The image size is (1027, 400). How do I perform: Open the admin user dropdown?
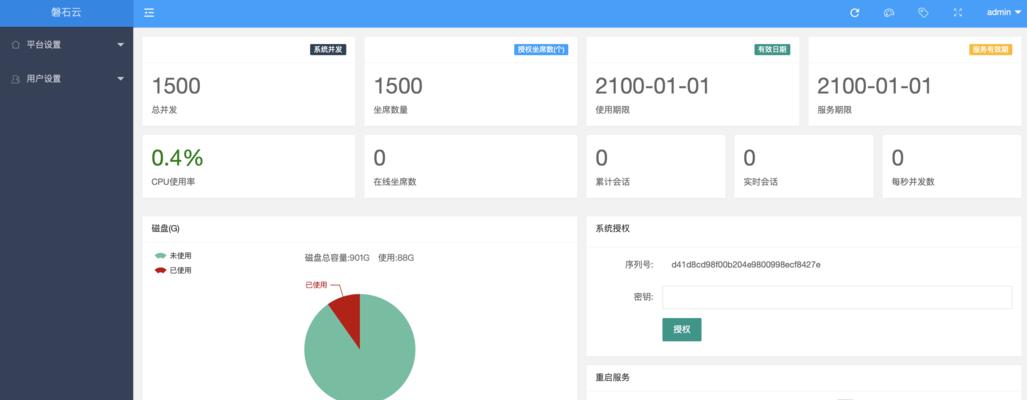click(x=1003, y=12)
